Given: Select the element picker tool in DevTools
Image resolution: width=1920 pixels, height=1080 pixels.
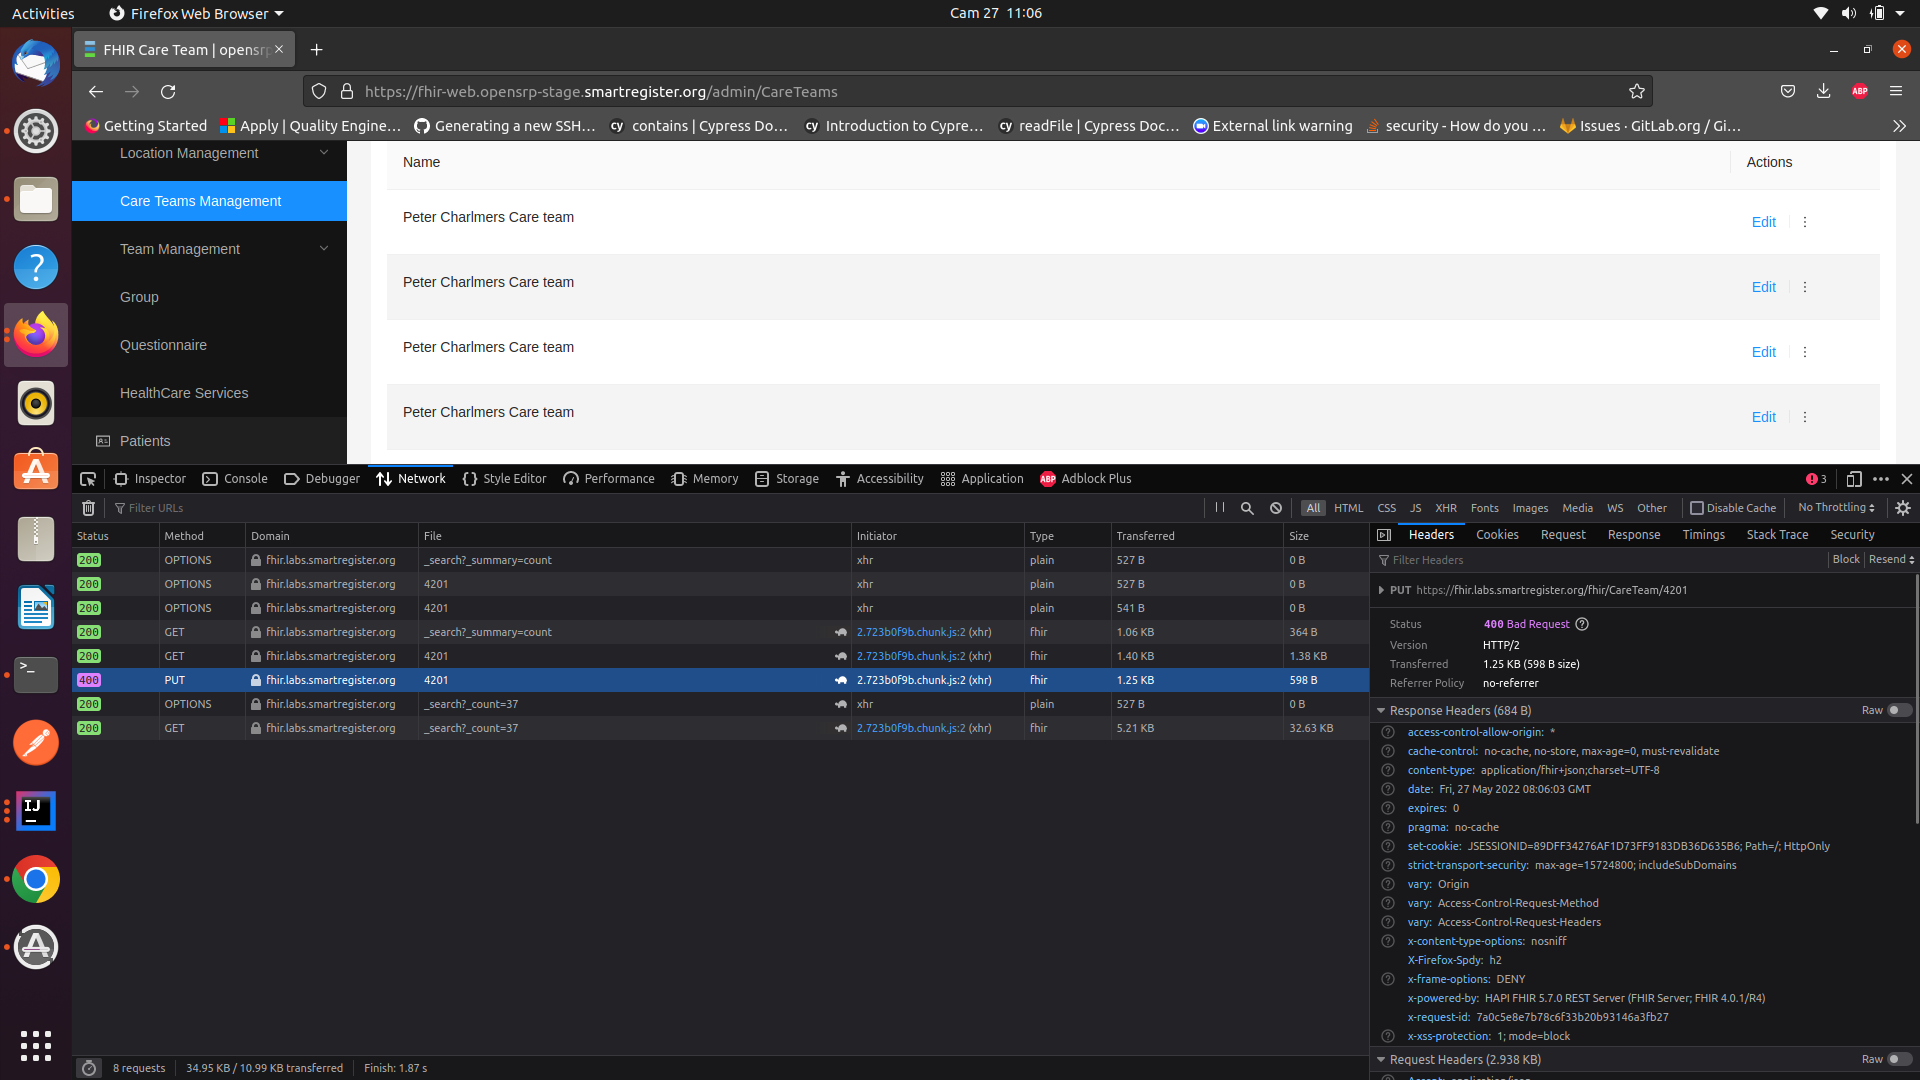Looking at the screenshot, I should [x=88, y=479].
